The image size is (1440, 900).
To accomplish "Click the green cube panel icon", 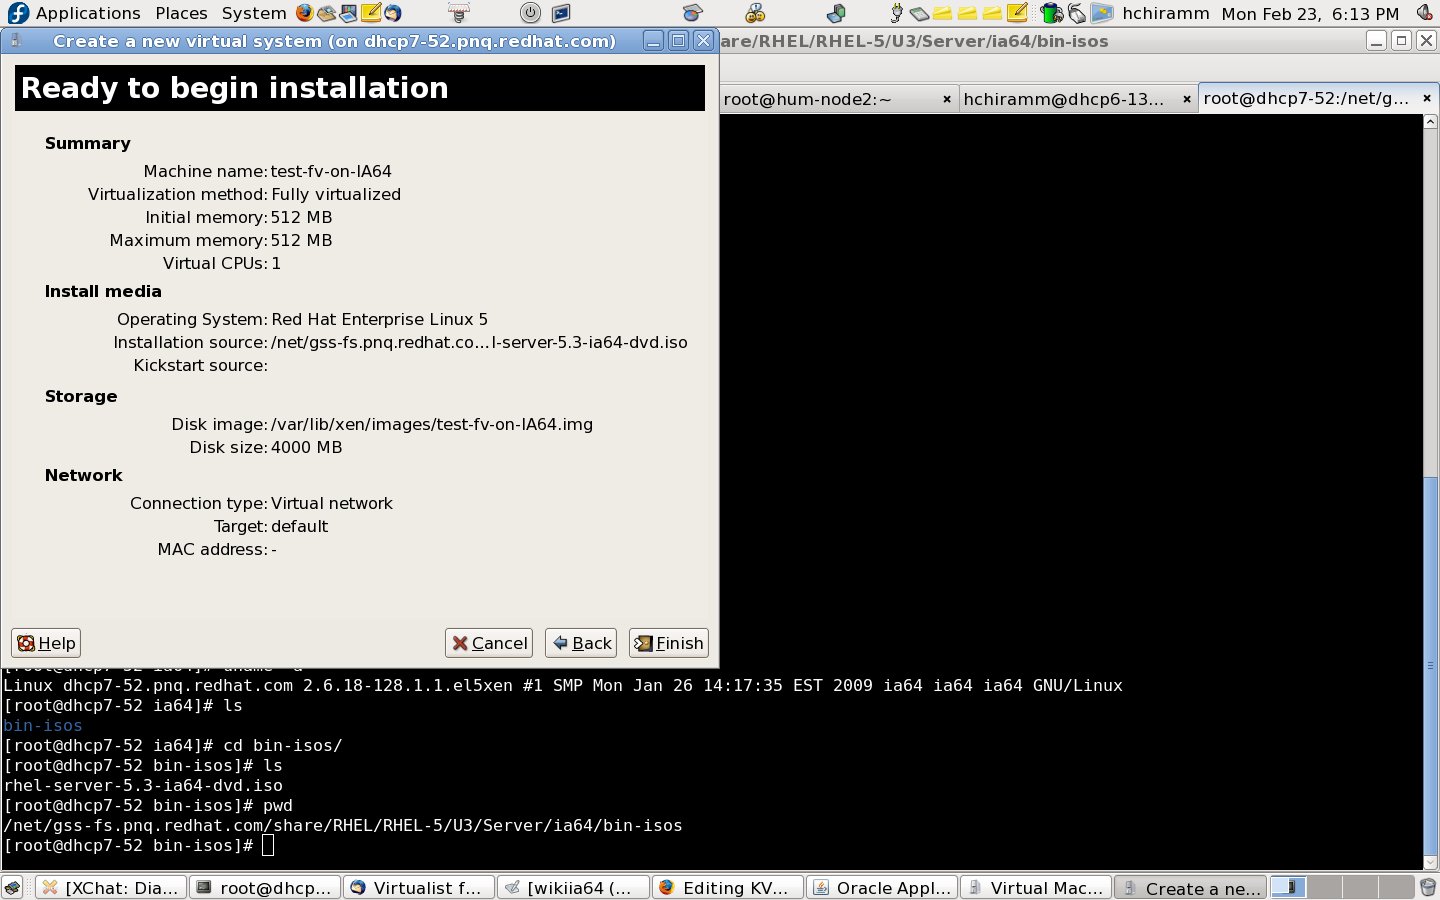I will pyautogui.click(x=836, y=13).
